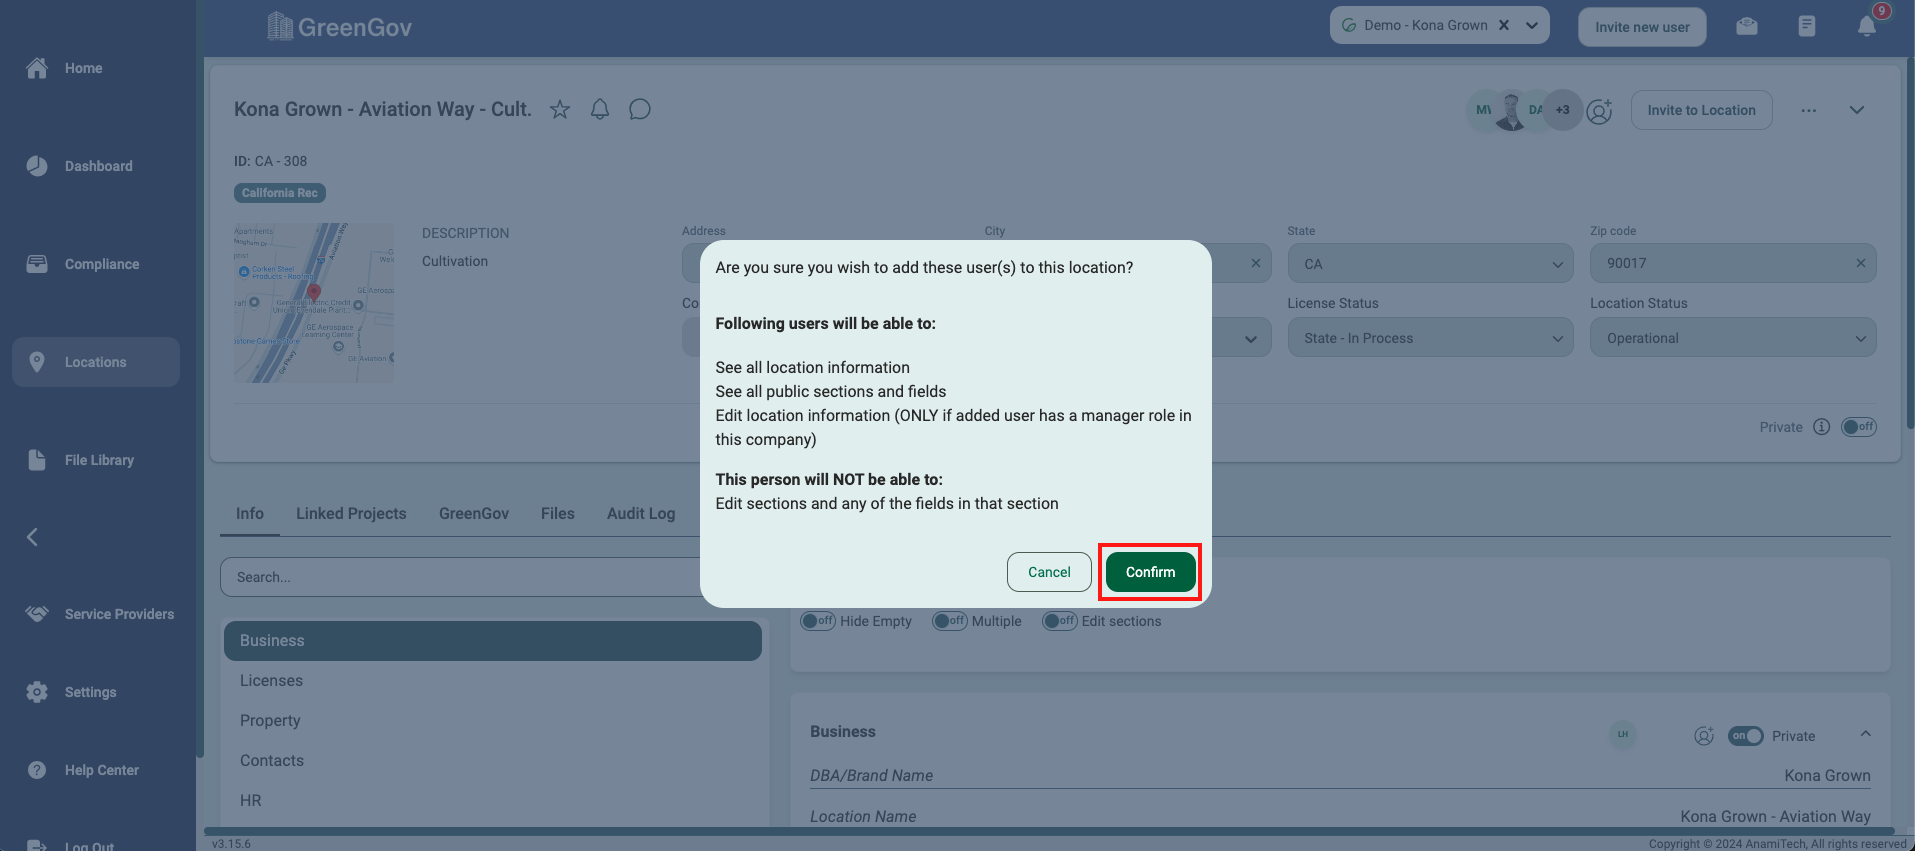This screenshot has height=851, width=1915.
Task: Toggle the location Private switch below Location Status
Action: pos(1860,427)
